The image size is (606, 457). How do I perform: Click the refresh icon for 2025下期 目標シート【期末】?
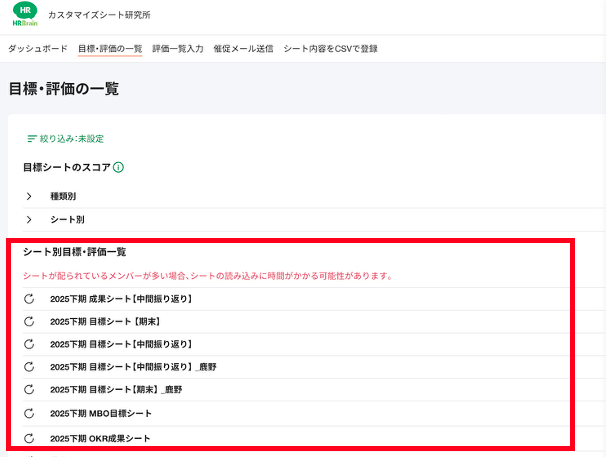point(29,321)
